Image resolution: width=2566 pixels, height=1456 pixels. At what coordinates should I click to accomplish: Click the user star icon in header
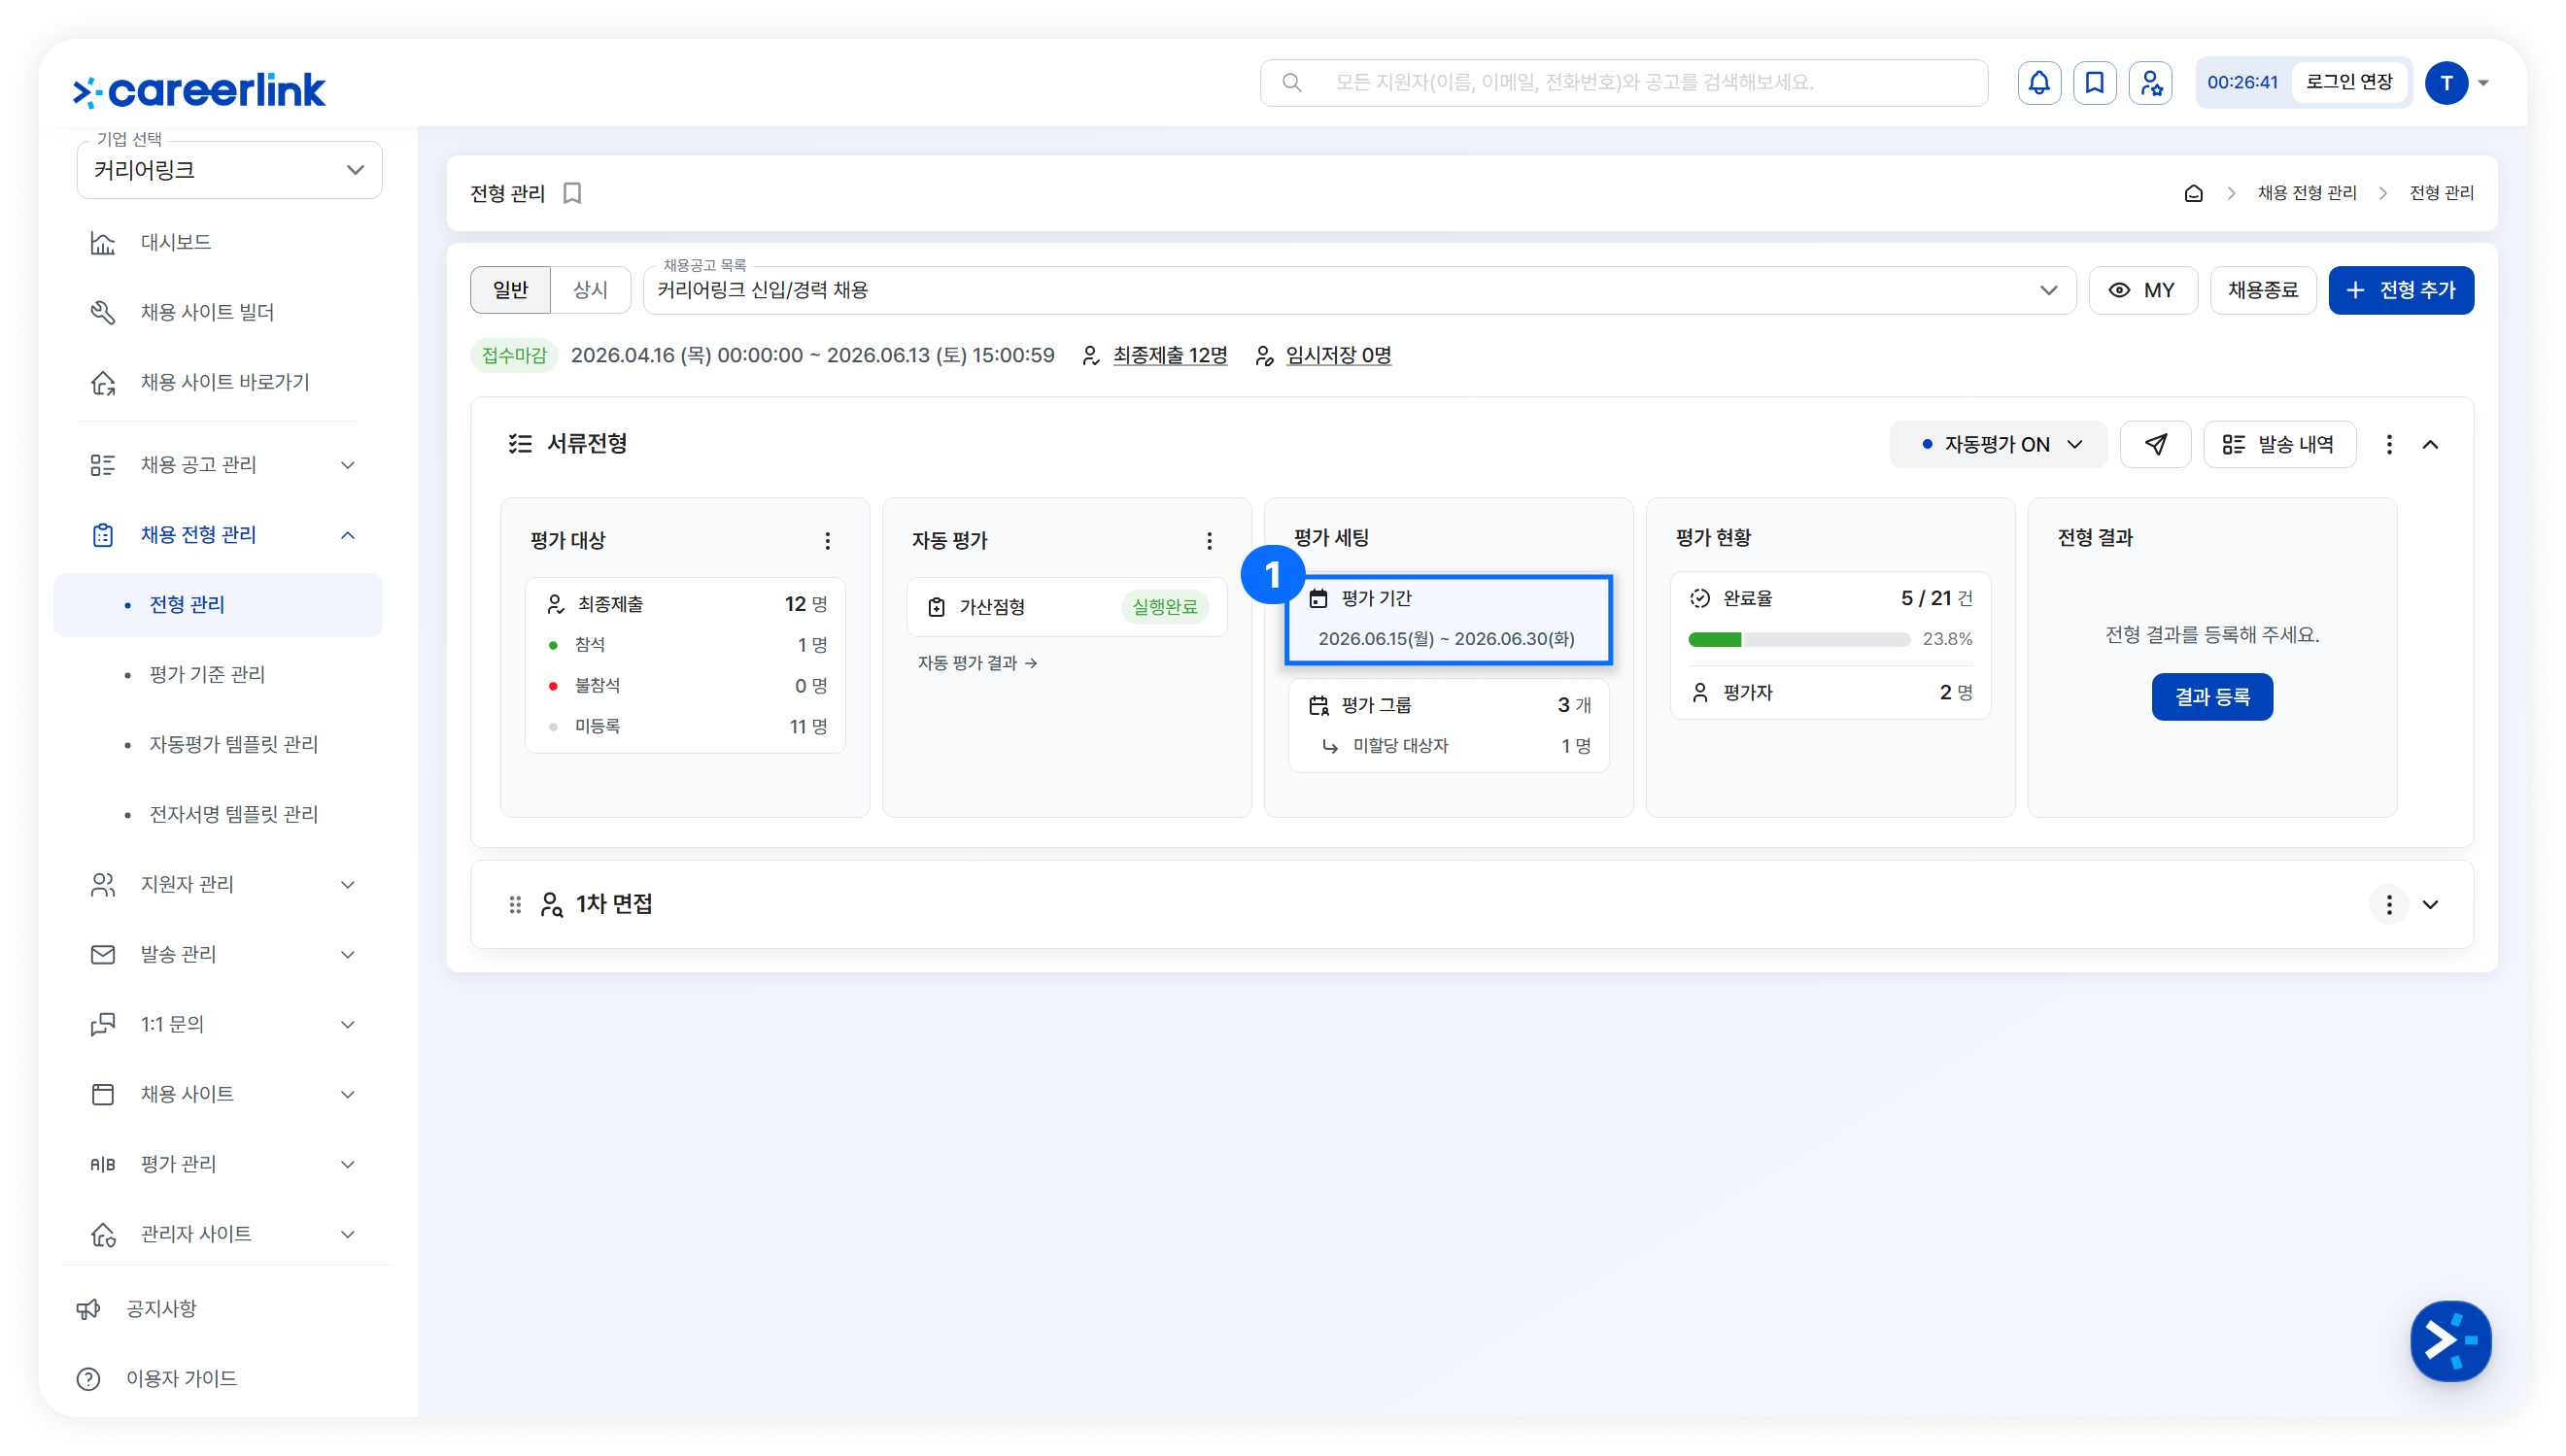pos(2150,83)
